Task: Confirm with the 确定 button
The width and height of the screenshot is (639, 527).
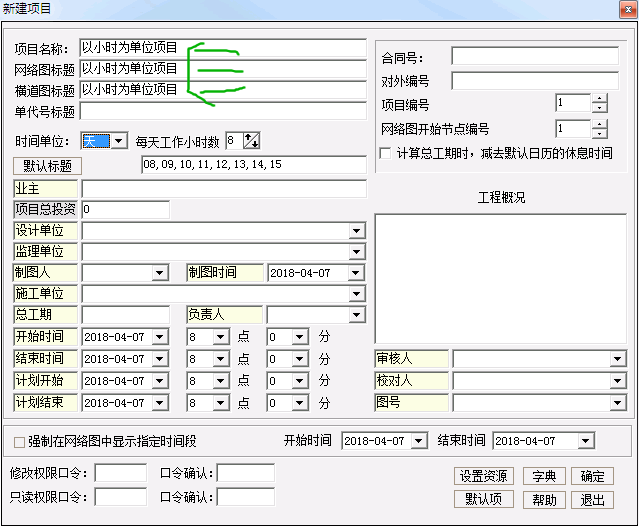Action: (x=592, y=476)
